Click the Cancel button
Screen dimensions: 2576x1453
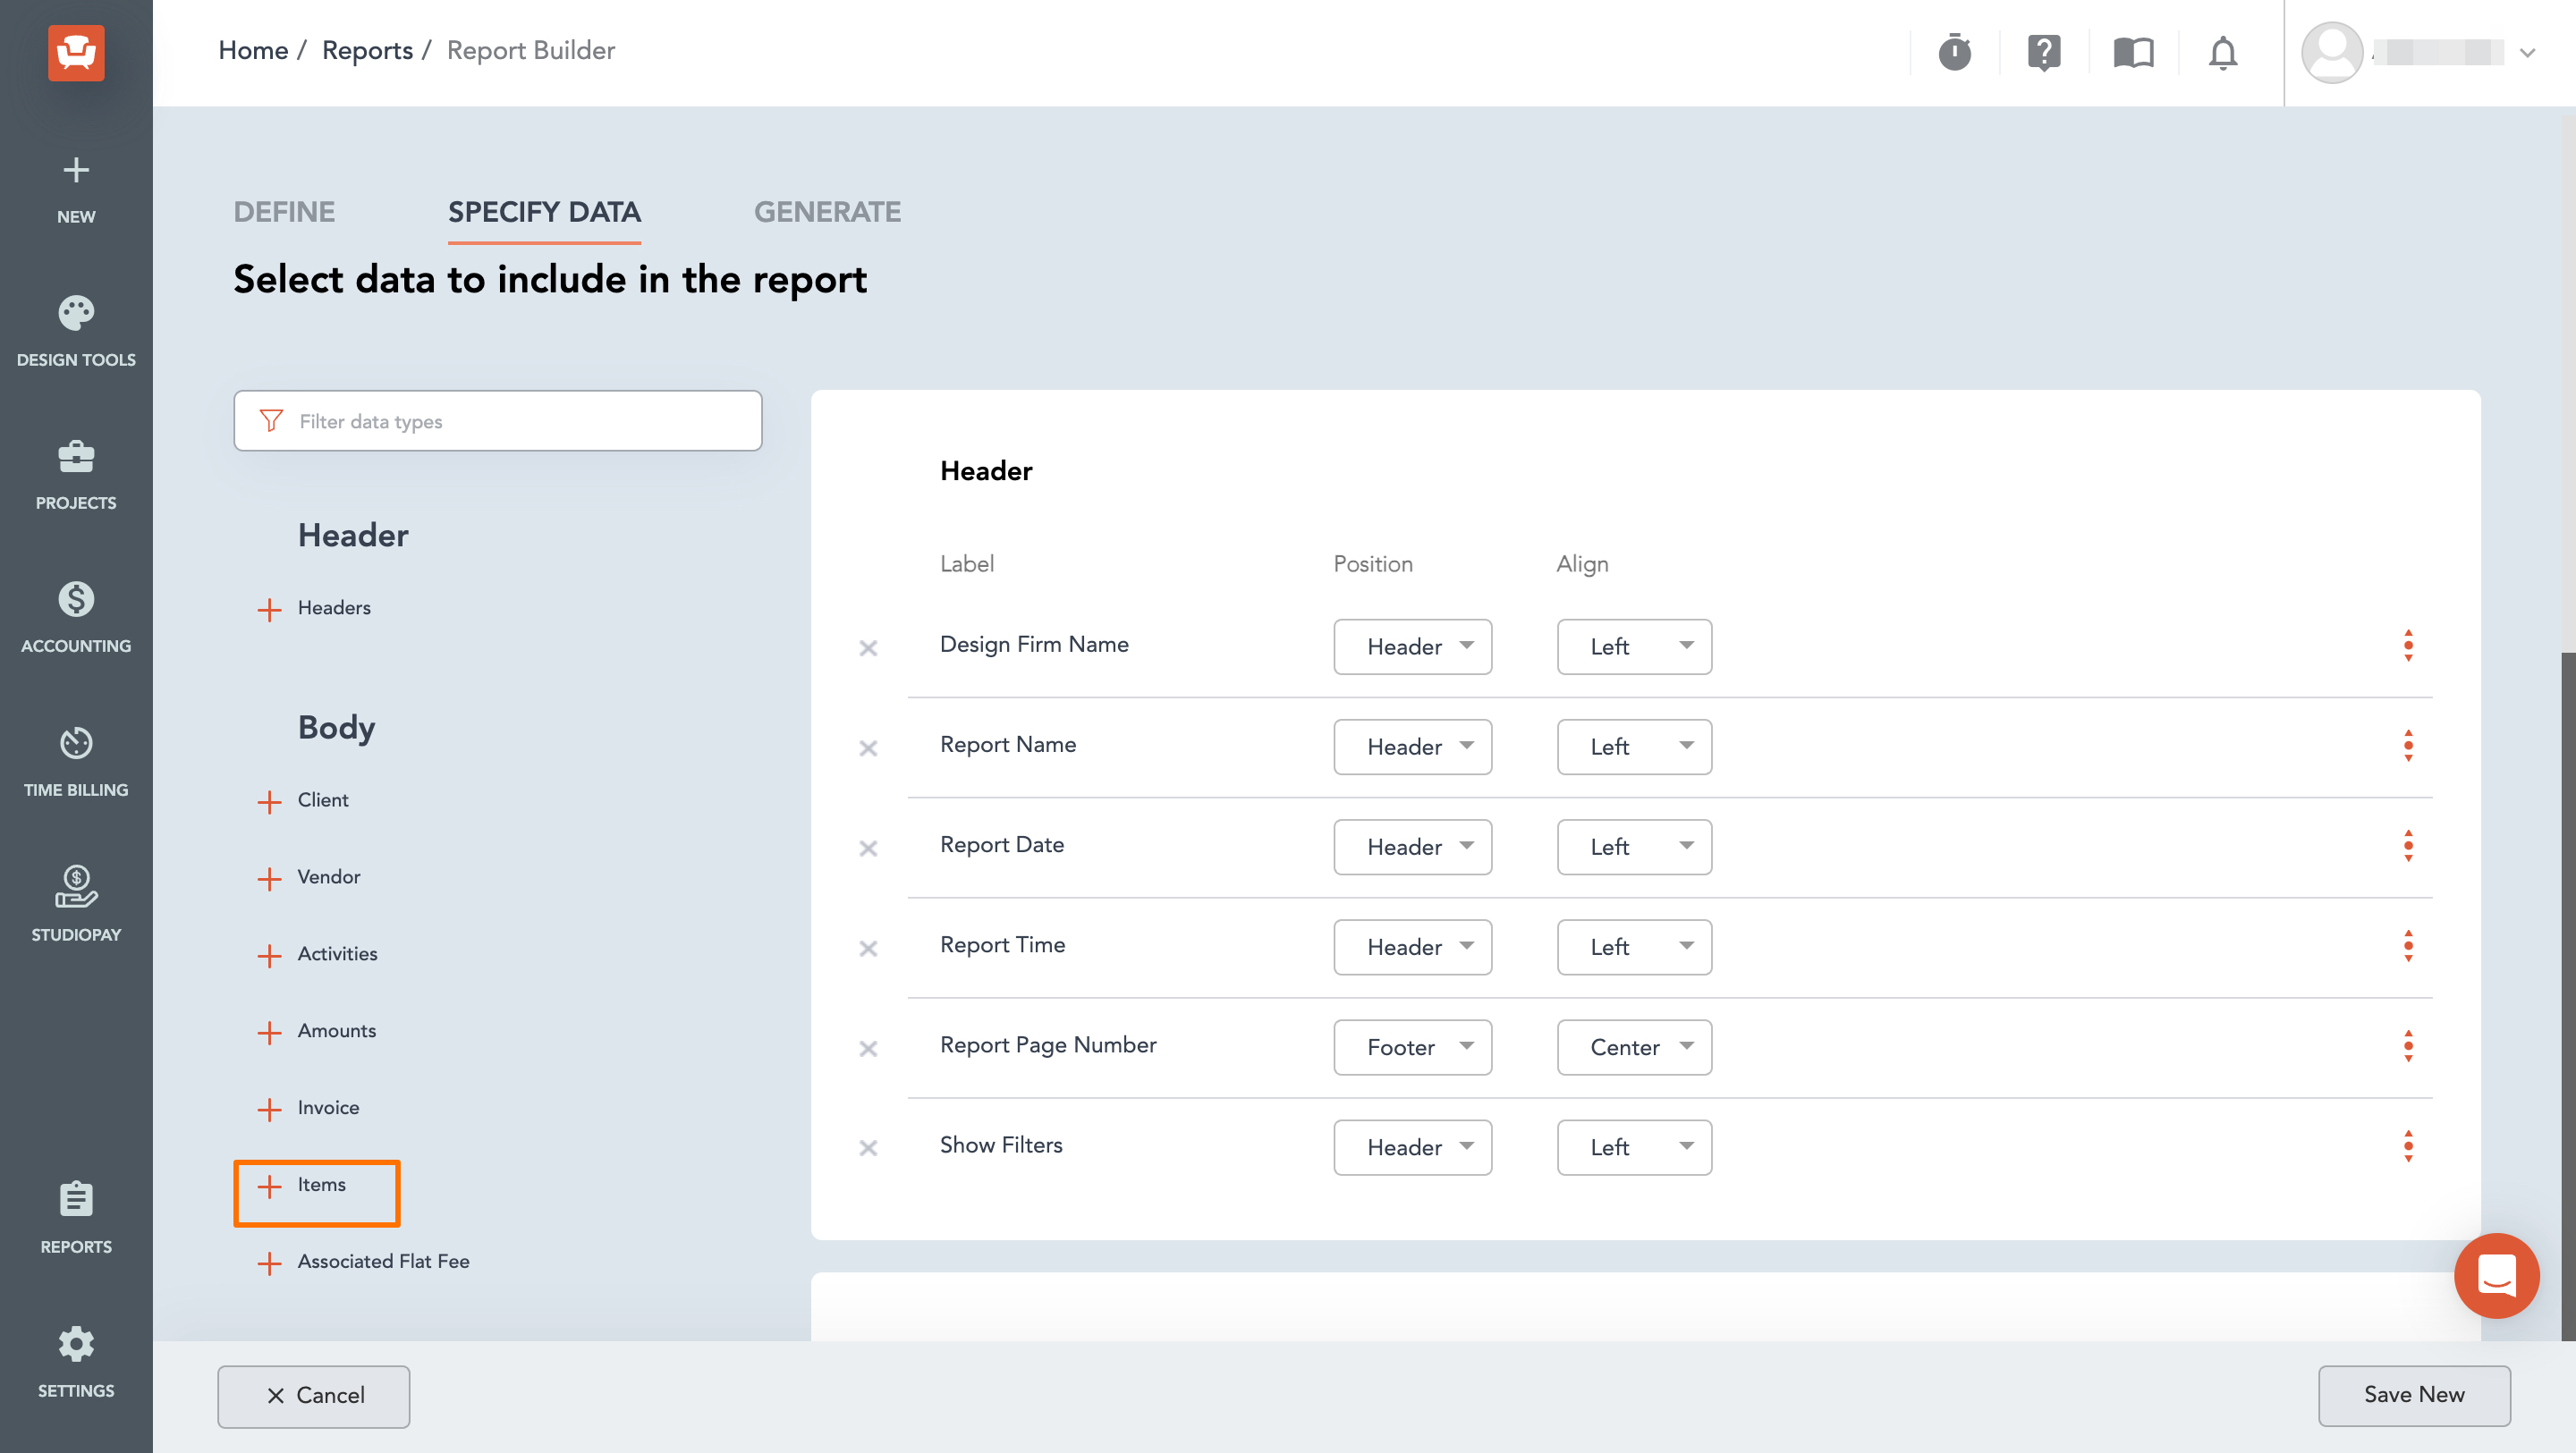click(x=314, y=1396)
